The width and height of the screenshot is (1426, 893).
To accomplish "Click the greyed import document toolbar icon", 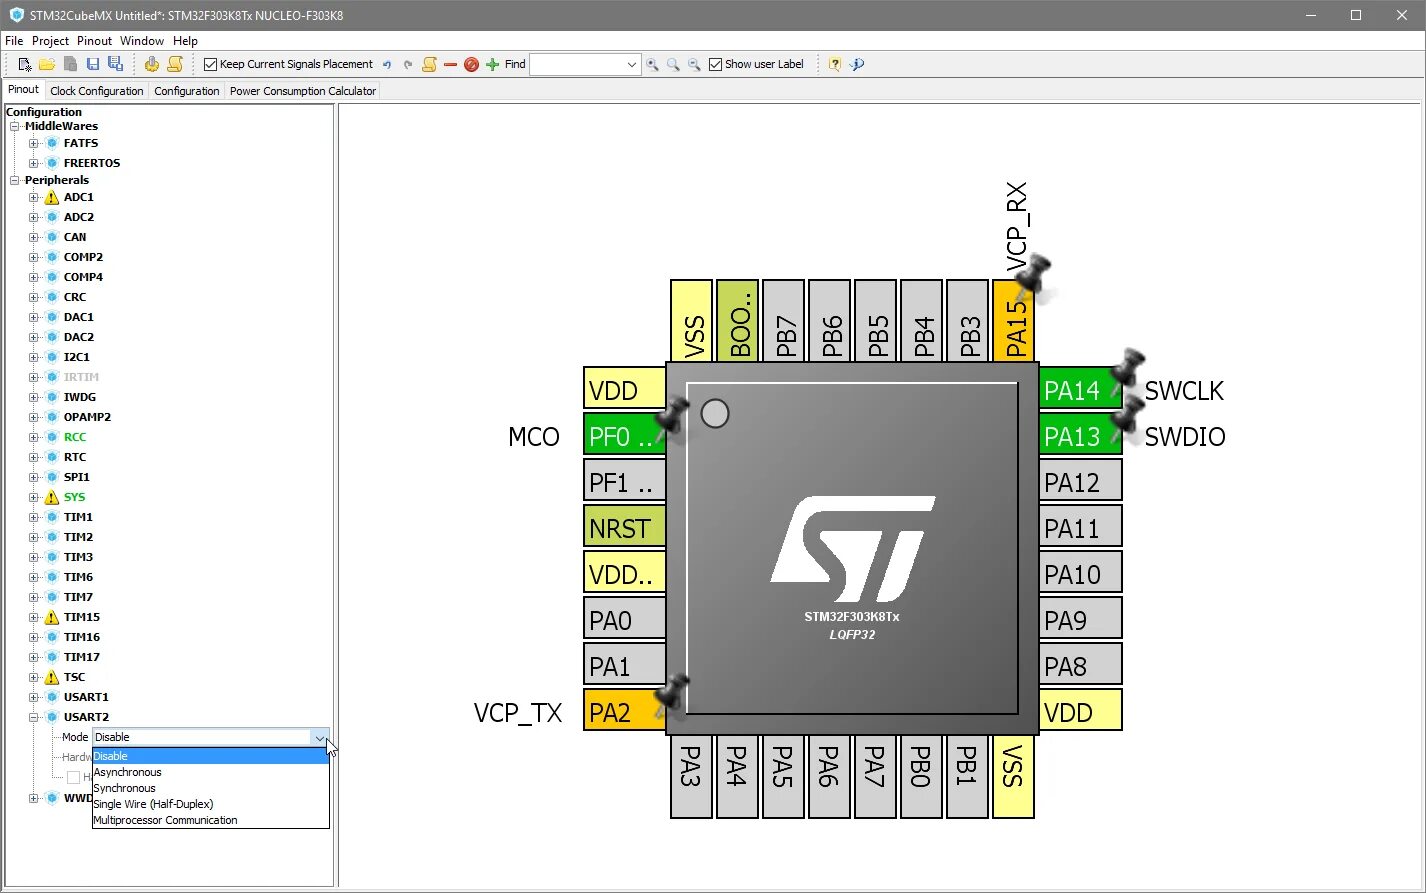I will 70,64.
